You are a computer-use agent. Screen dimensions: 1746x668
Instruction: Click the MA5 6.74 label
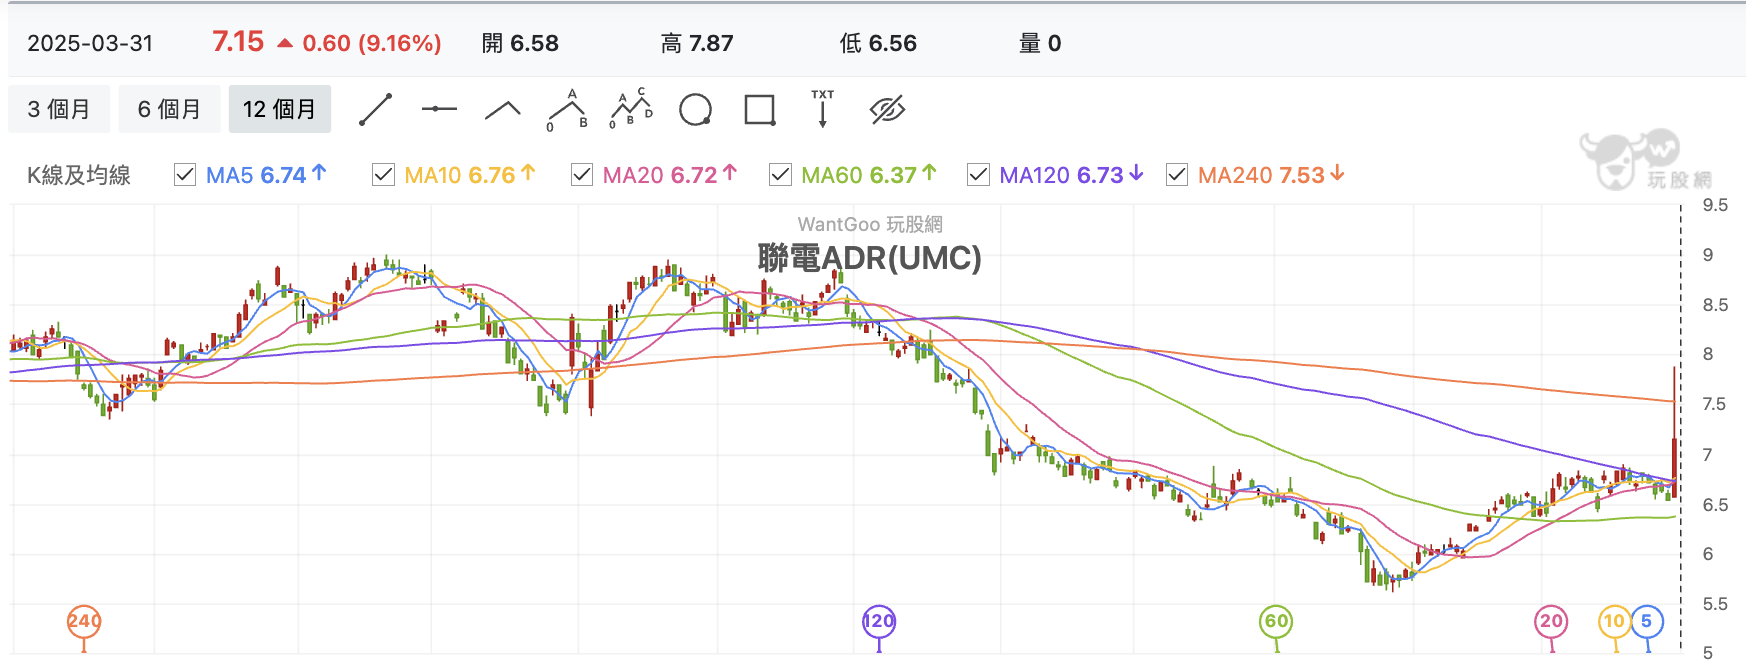(266, 175)
